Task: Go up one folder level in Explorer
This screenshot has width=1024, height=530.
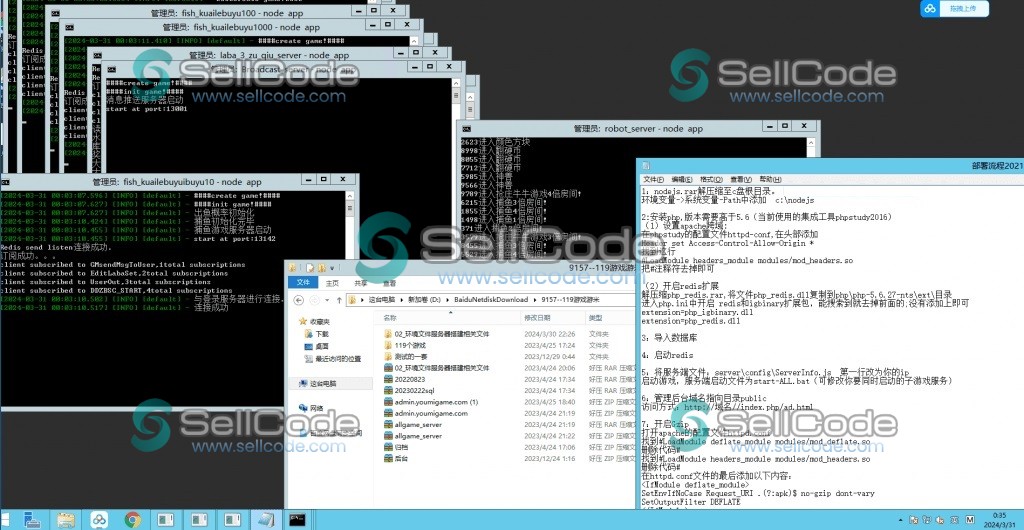Action: 340,300
